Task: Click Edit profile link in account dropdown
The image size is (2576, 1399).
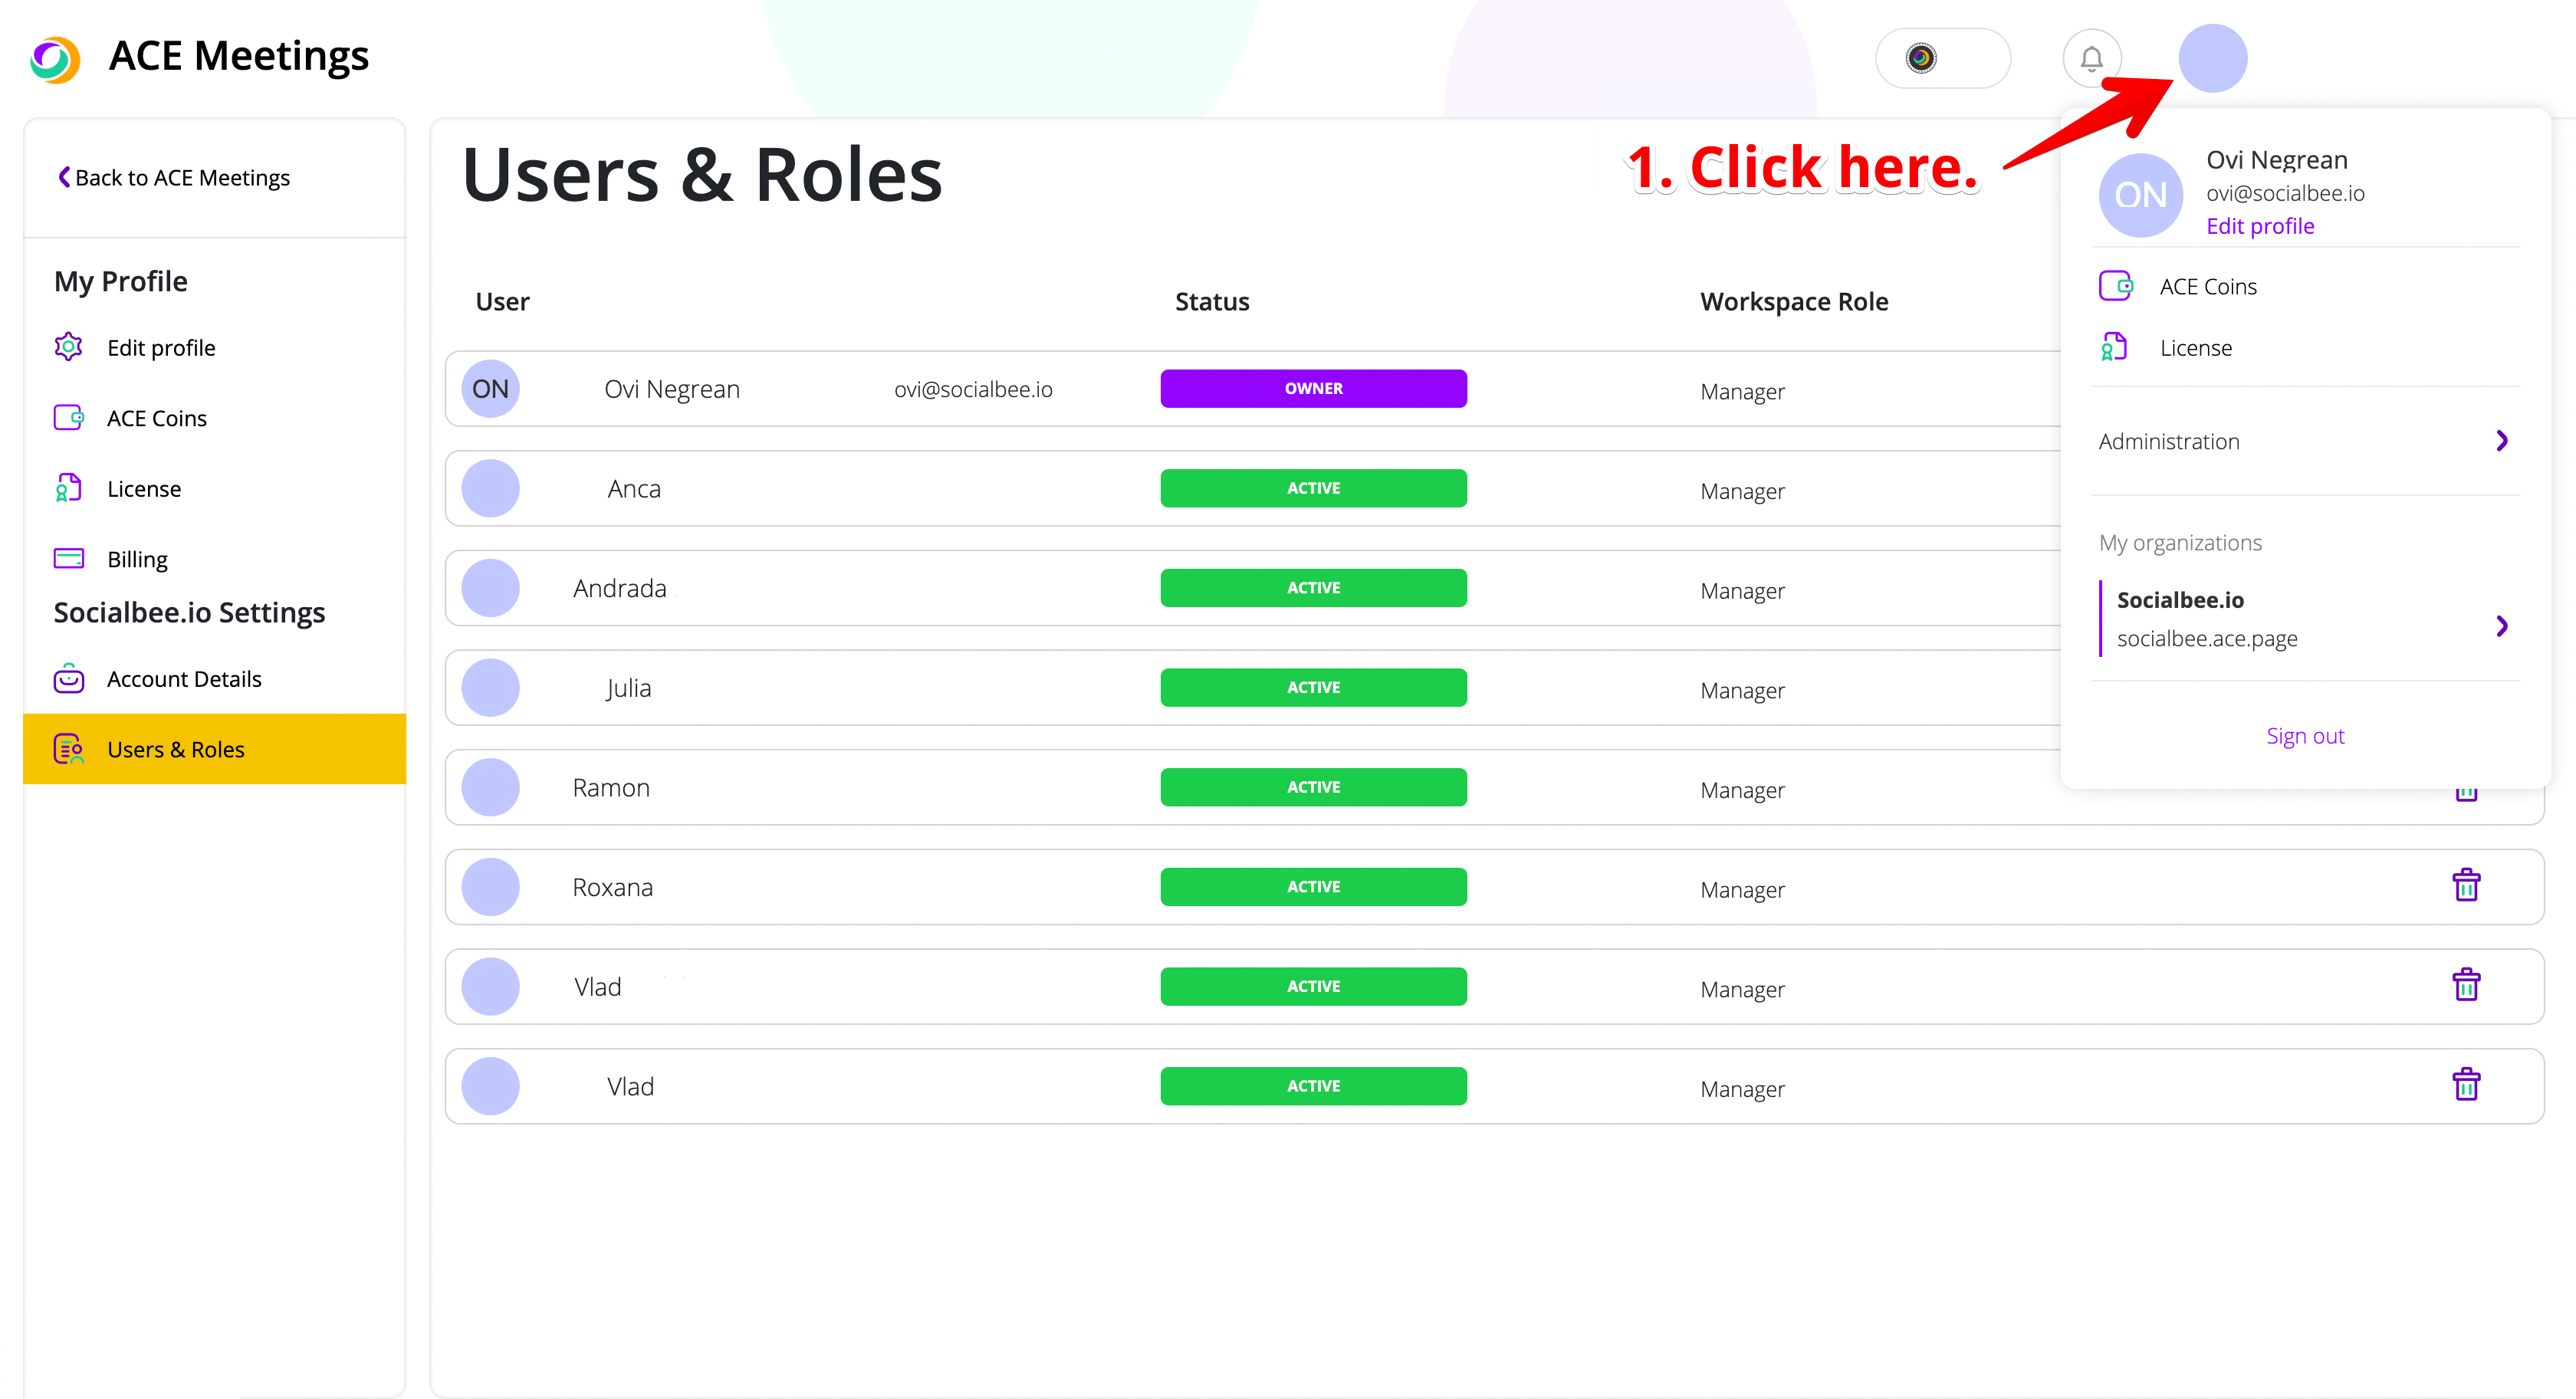Action: 2260,226
